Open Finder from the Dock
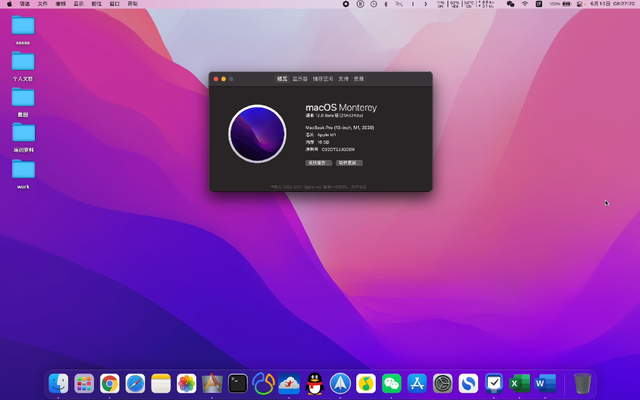The image size is (640, 400). tap(58, 383)
